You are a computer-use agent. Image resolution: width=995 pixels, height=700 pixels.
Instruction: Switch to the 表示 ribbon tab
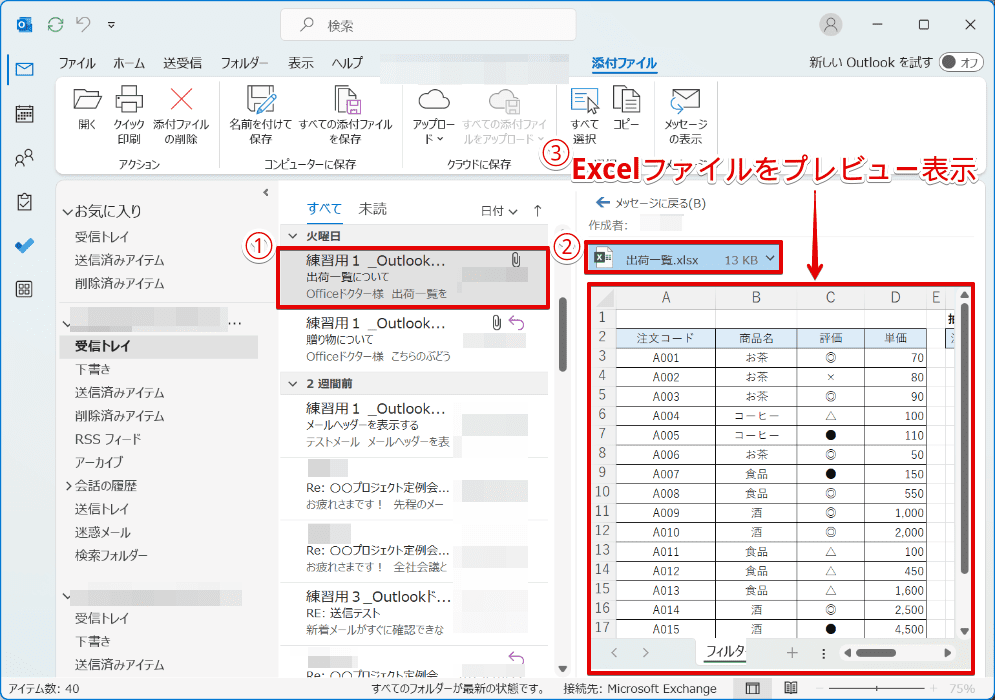tap(302, 62)
